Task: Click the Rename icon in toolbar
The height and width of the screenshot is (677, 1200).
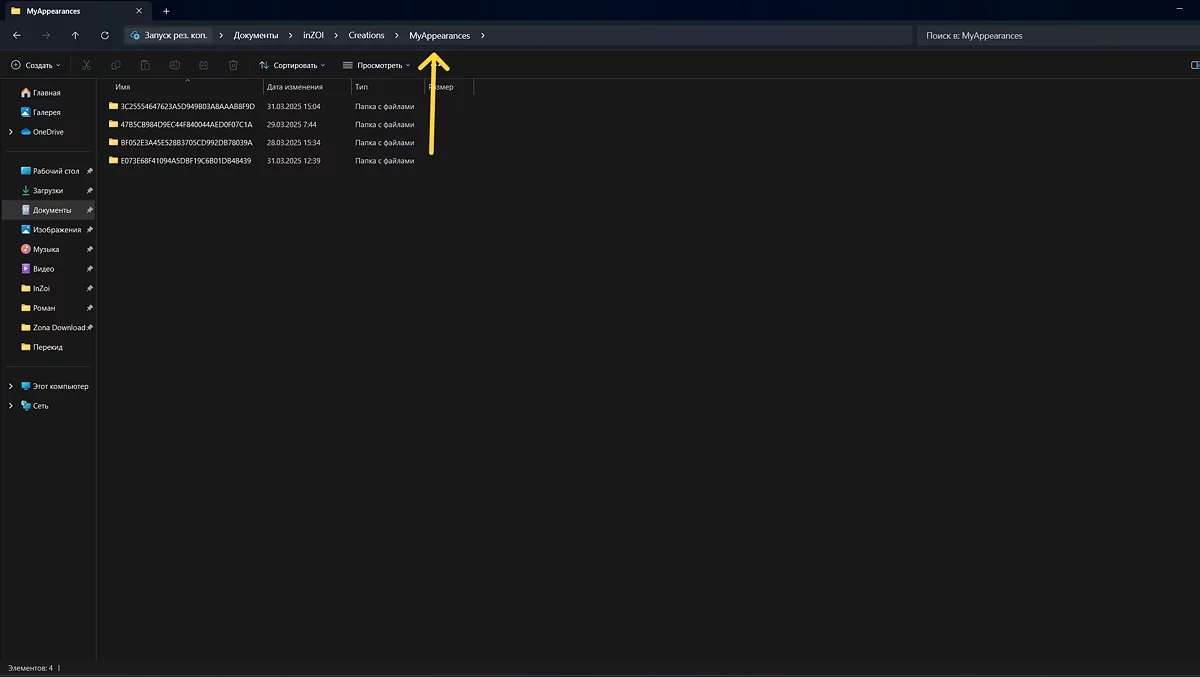Action: pos(175,65)
